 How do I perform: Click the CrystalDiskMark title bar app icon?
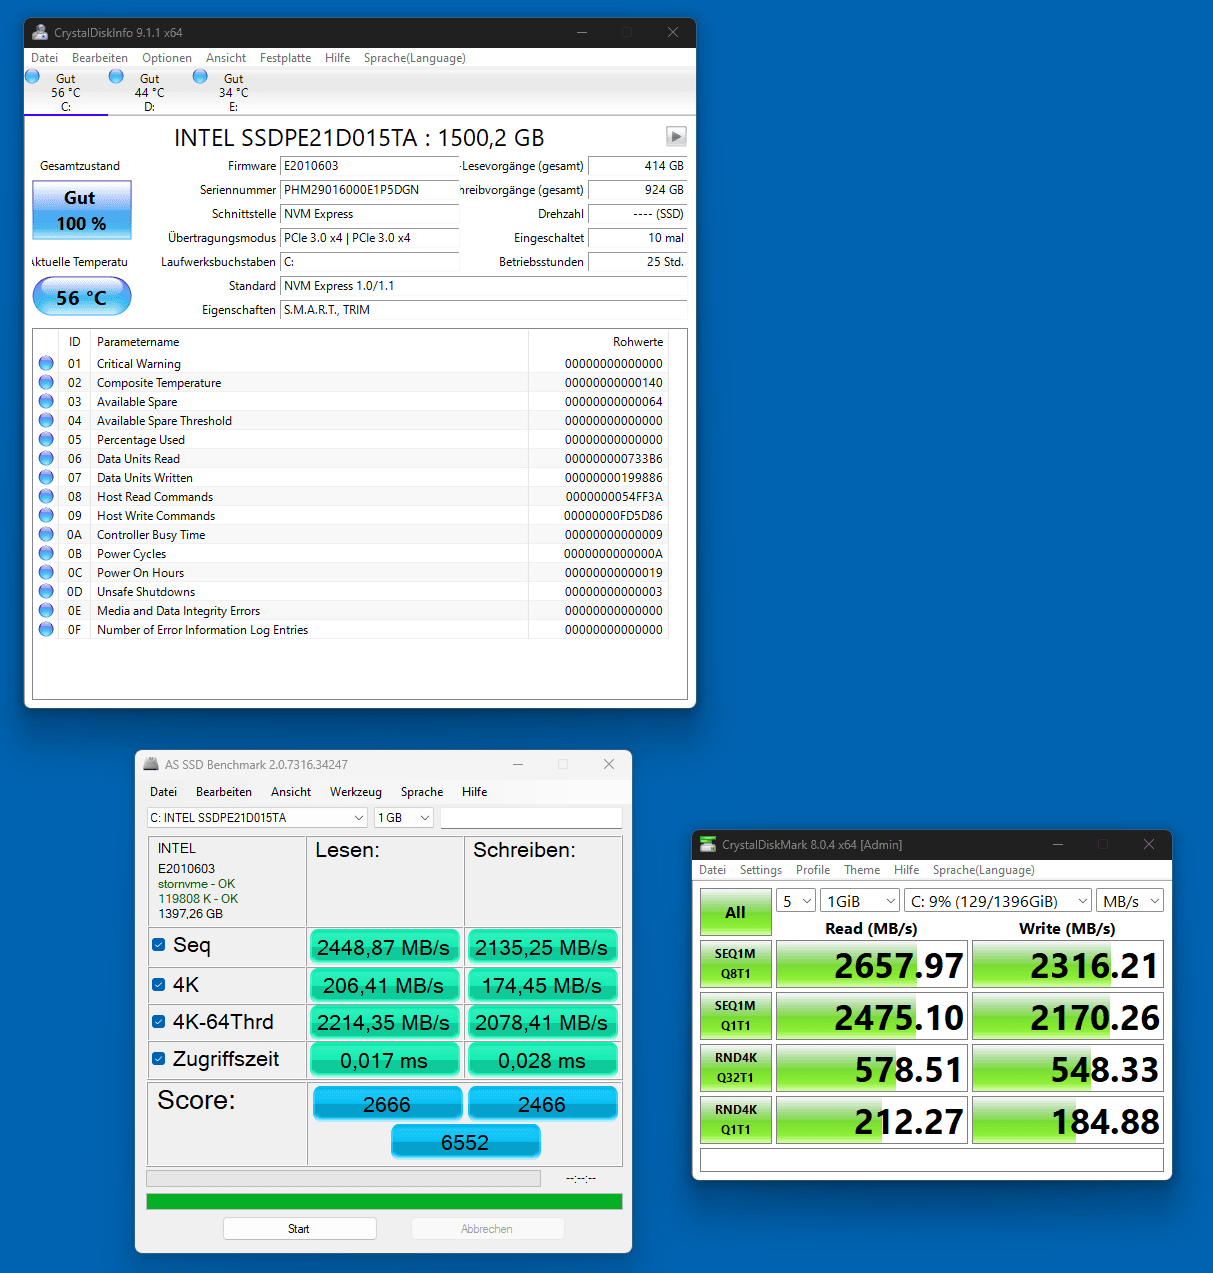[x=708, y=844]
